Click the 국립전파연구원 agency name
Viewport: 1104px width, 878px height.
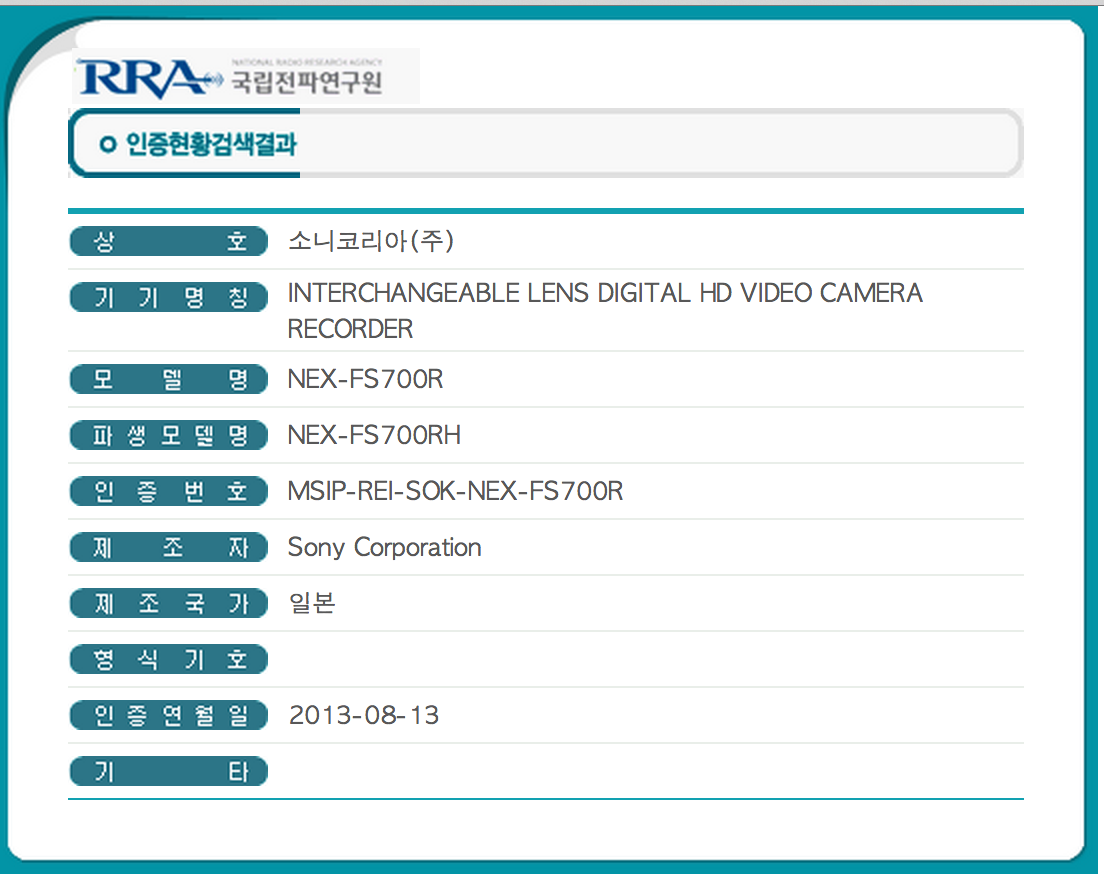pyautogui.click(x=307, y=82)
